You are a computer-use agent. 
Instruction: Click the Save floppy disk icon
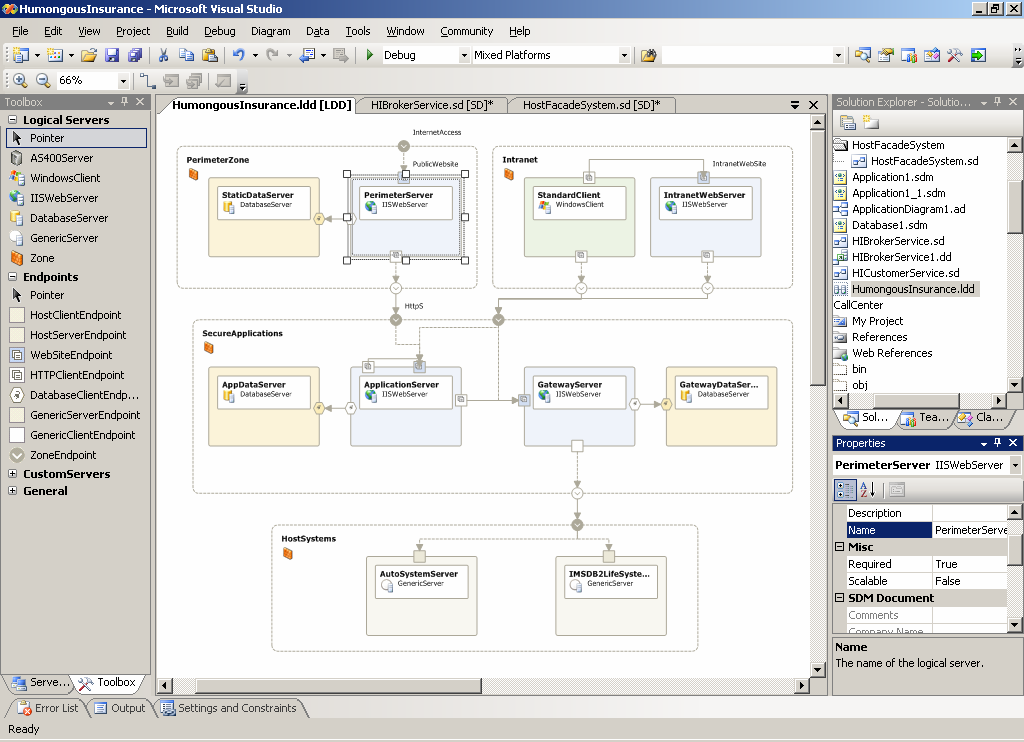pyautogui.click(x=112, y=56)
